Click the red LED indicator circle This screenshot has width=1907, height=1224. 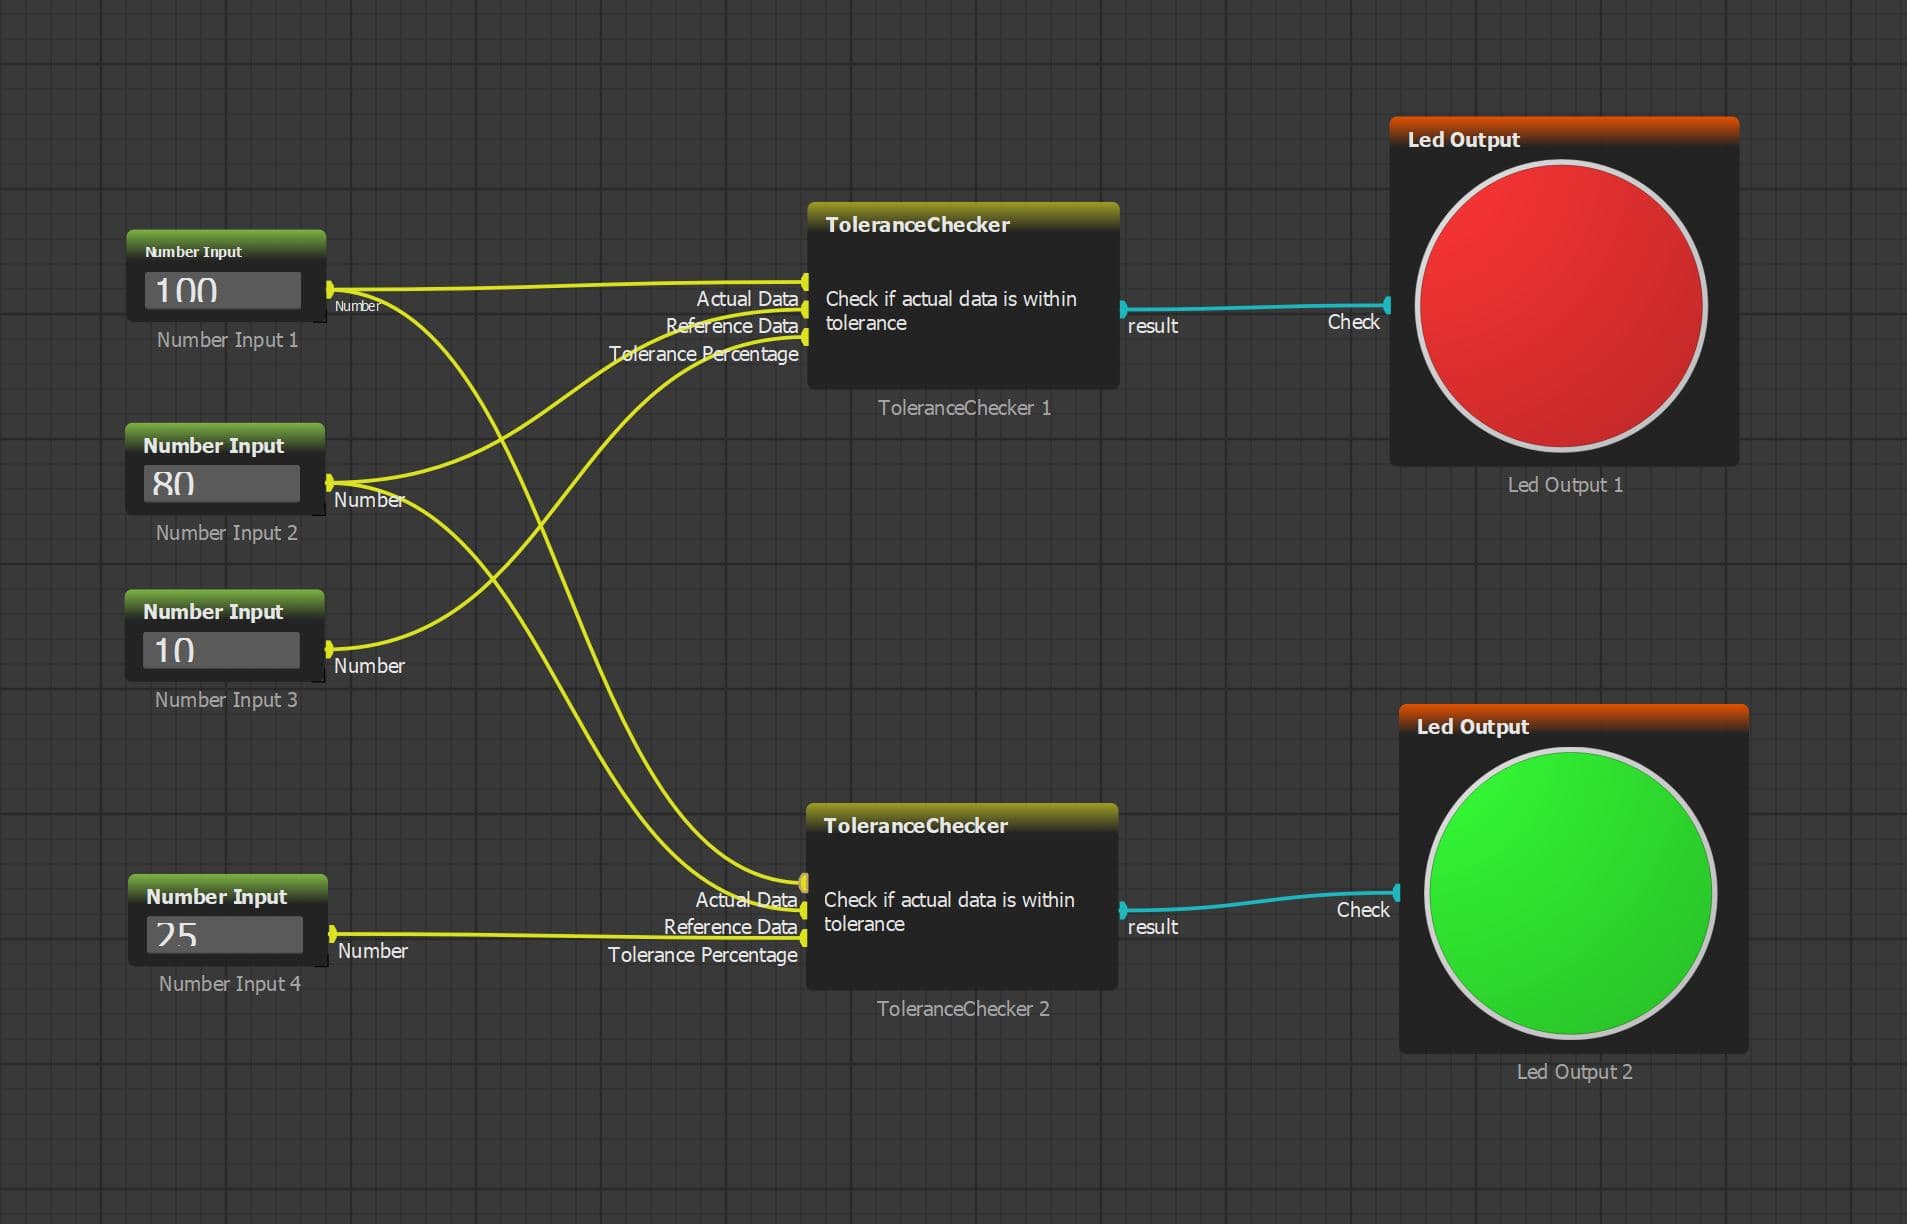click(x=1560, y=306)
